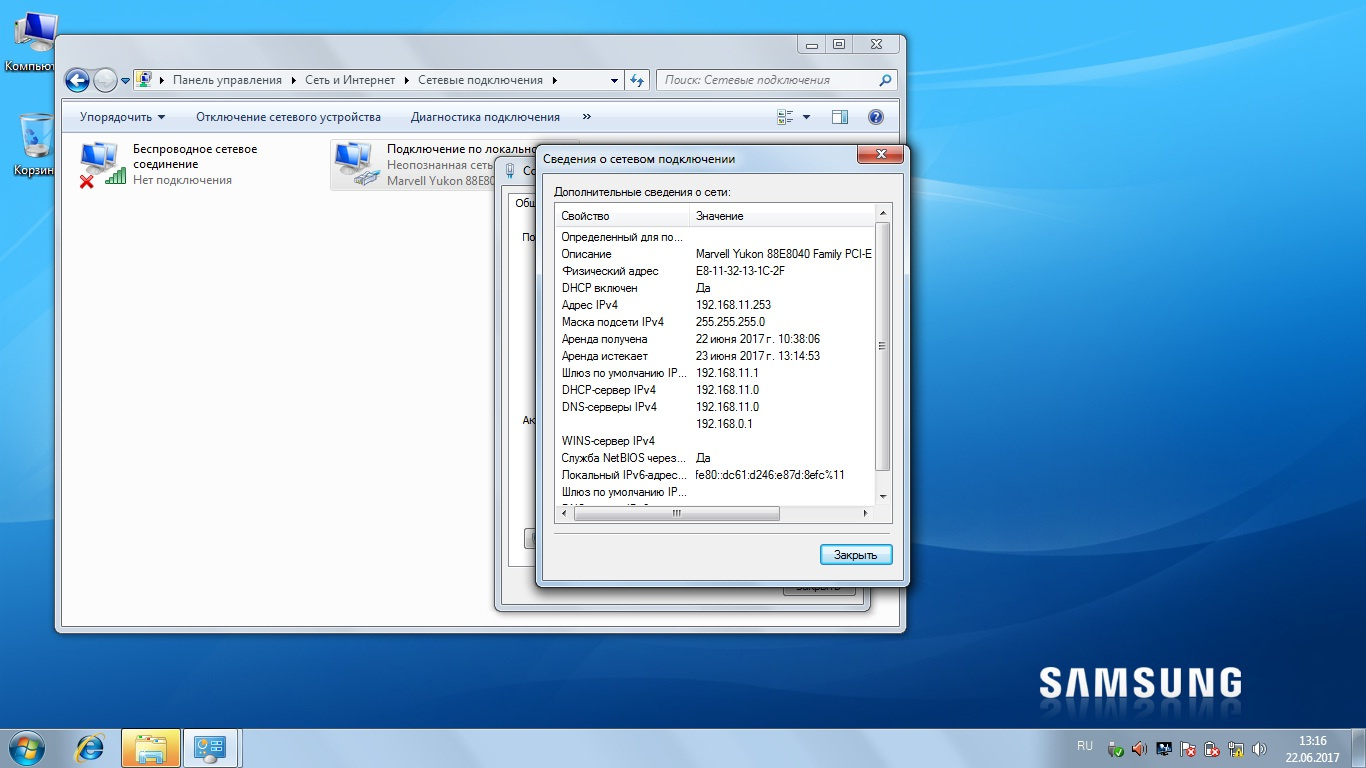Click the details list scroll up arrow

pyautogui.click(x=882, y=213)
